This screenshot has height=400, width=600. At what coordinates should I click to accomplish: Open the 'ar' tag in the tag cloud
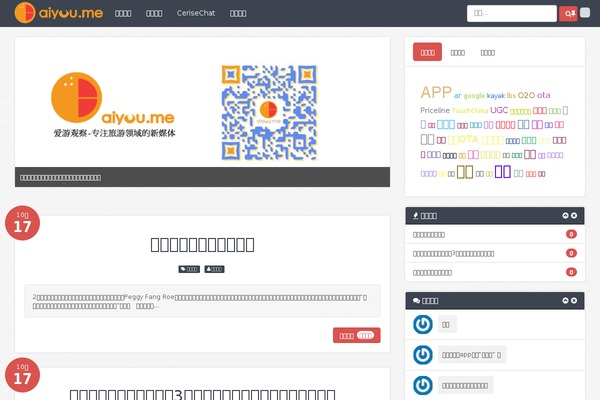(x=458, y=96)
